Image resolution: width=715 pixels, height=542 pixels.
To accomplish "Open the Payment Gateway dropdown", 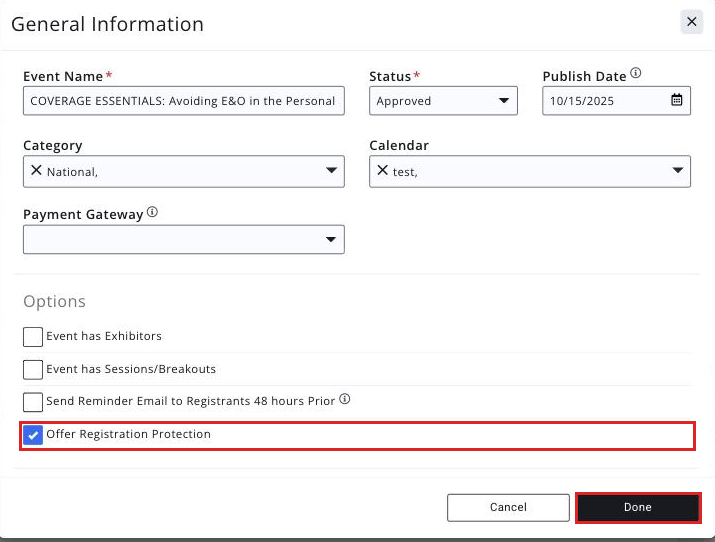I will [x=184, y=239].
